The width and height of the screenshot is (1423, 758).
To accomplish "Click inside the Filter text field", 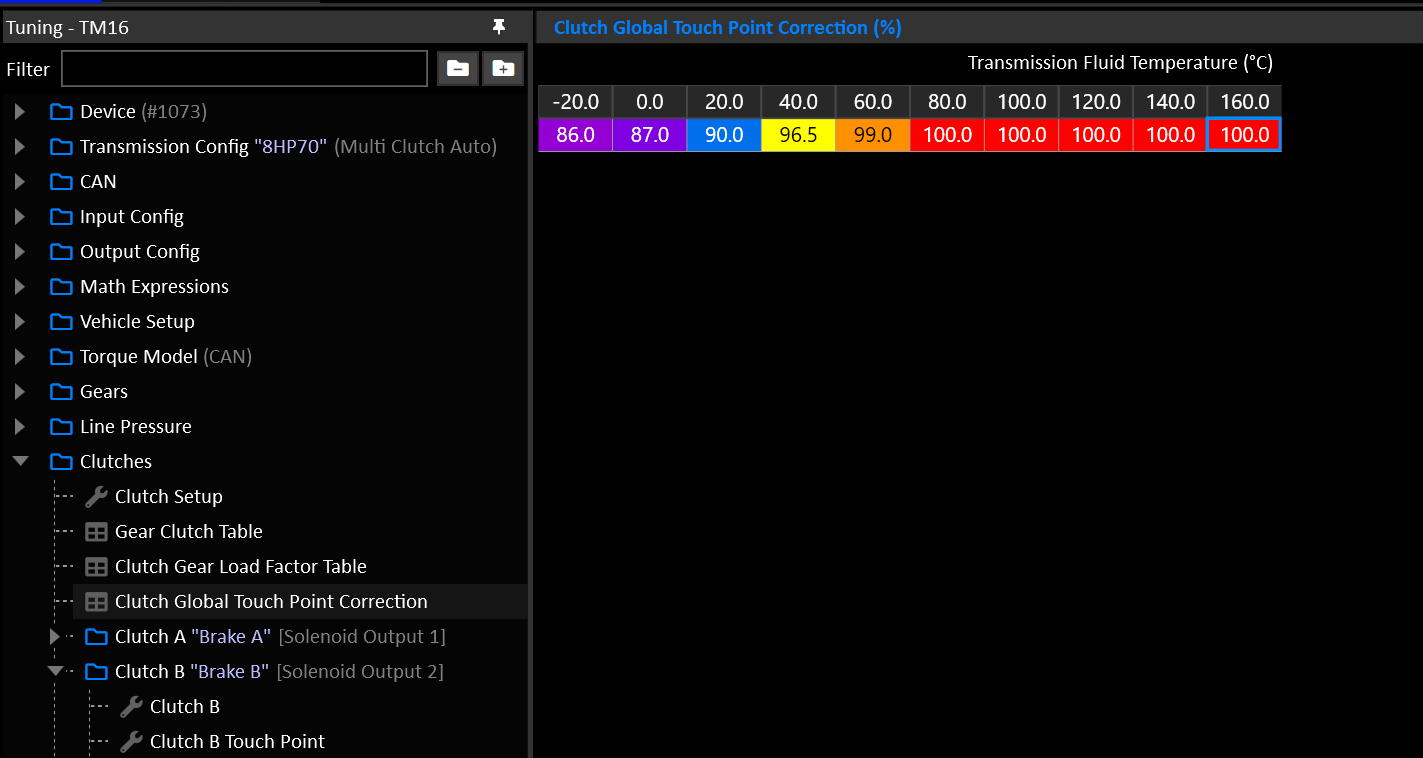I will (244, 68).
